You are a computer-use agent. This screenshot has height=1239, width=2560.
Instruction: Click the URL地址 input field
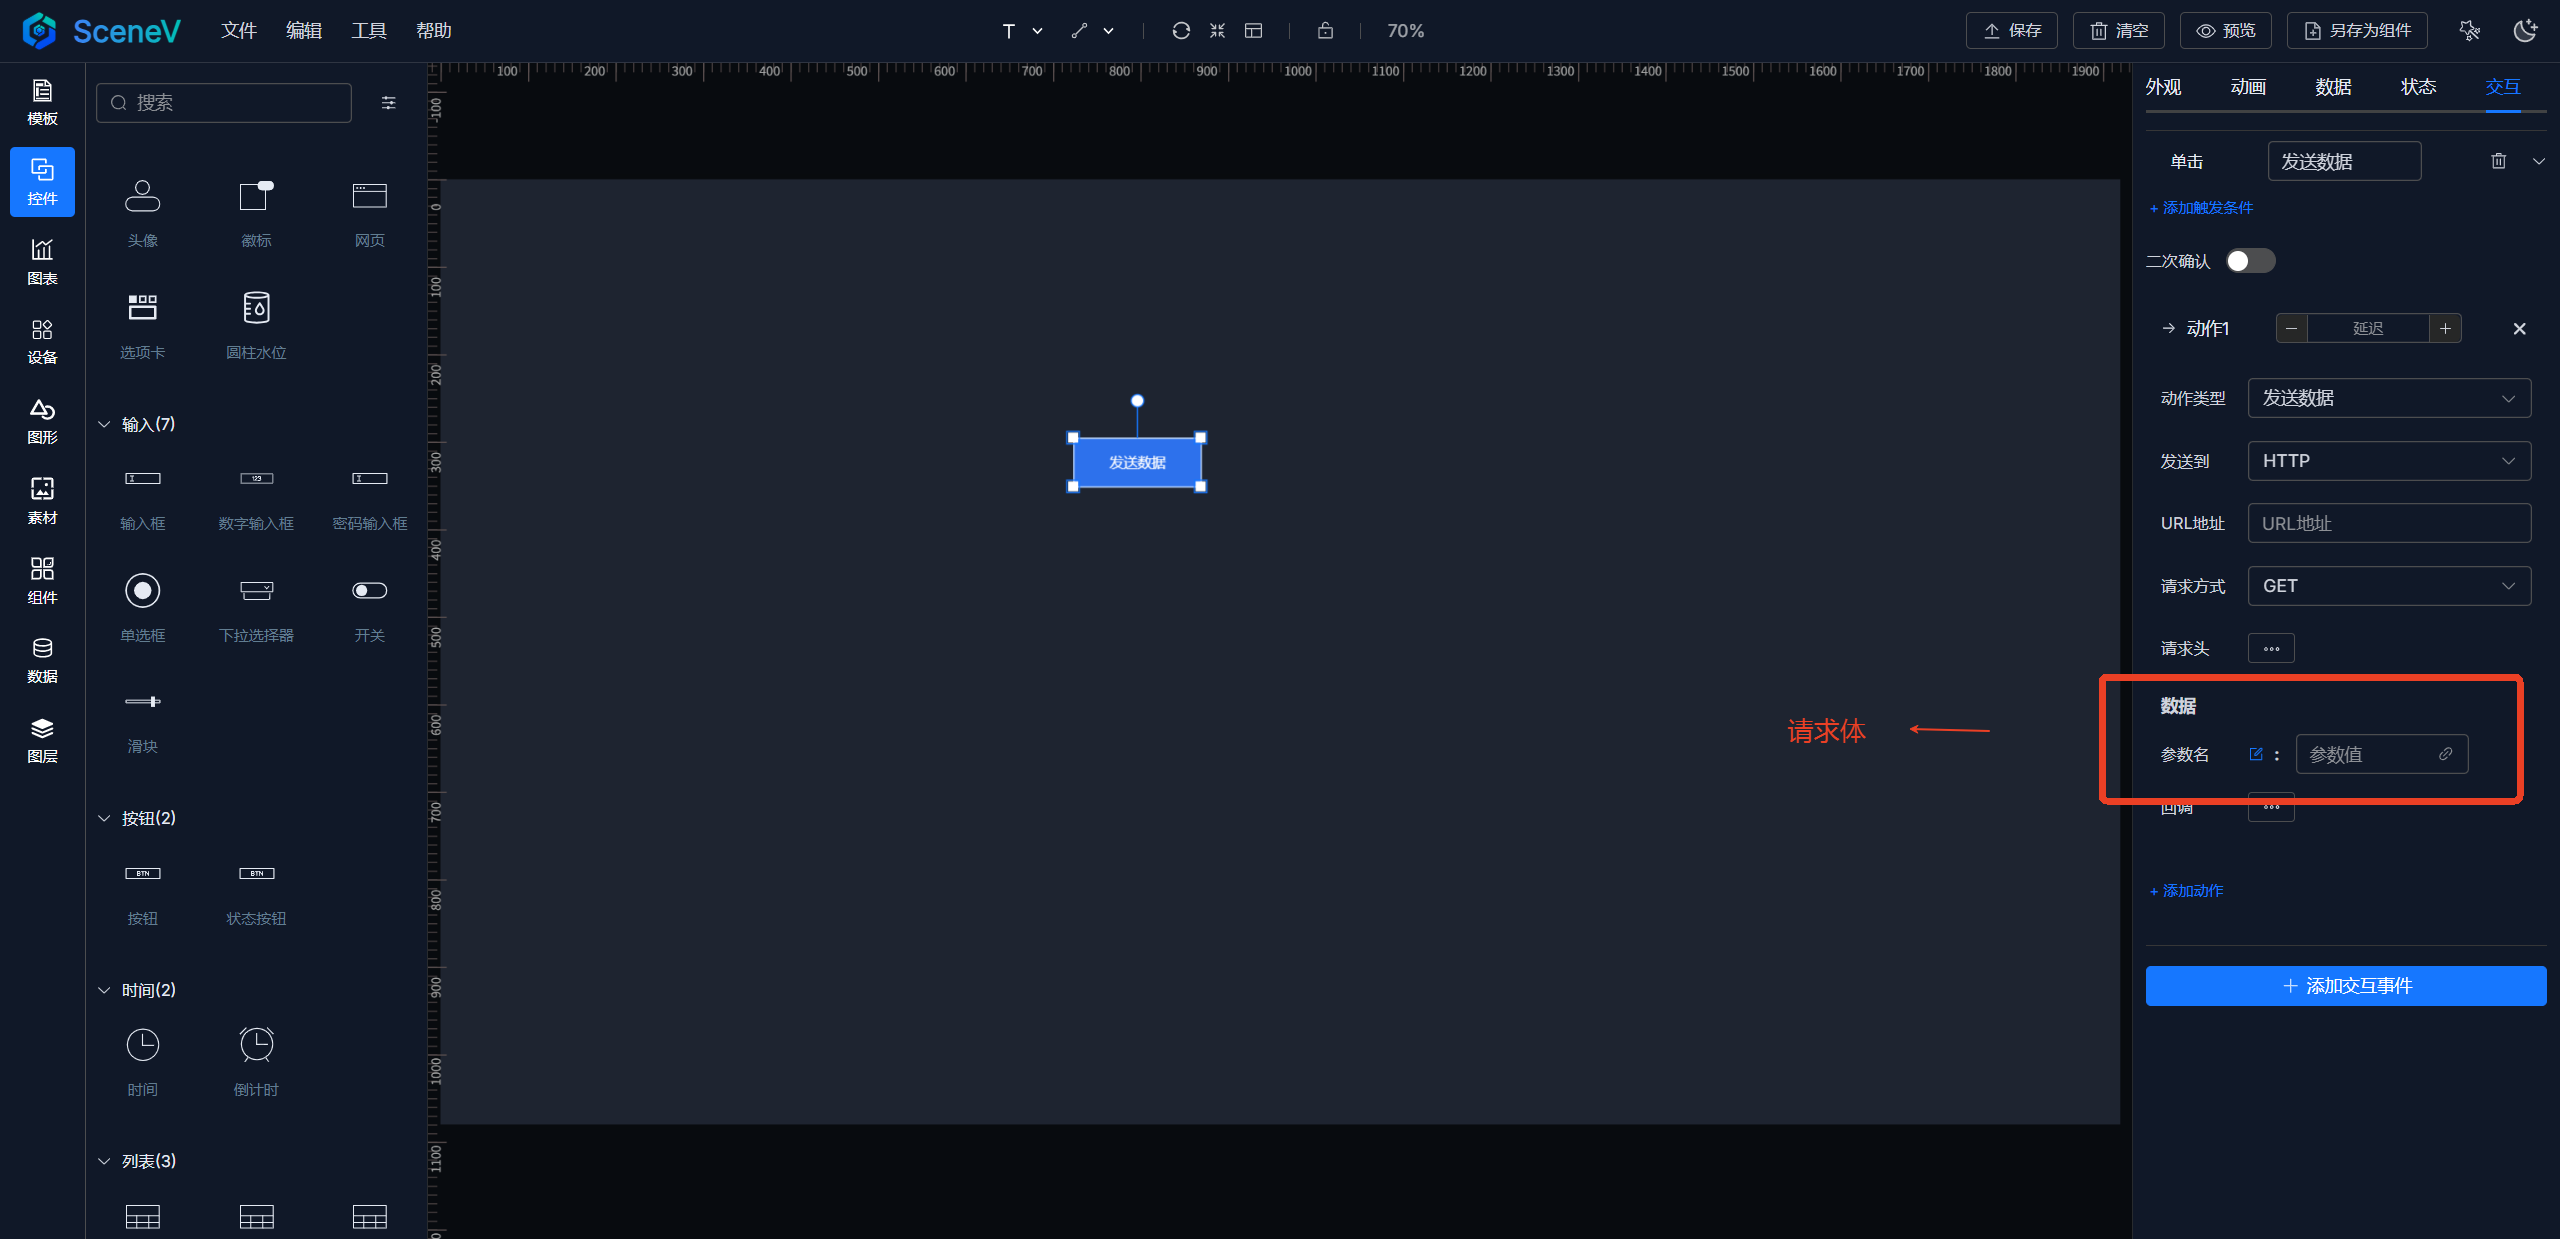point(2388,523)
